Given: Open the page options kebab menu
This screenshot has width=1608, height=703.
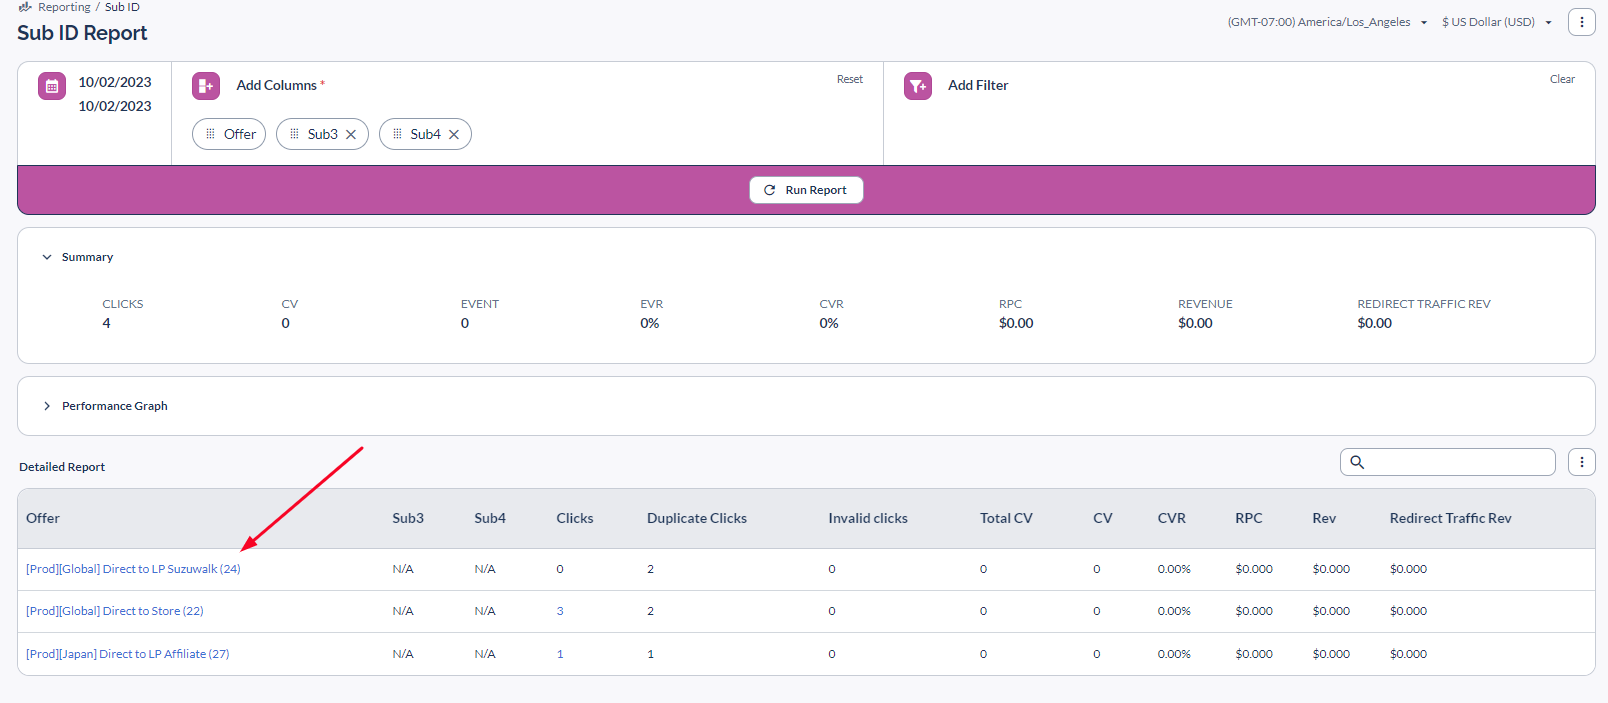Looking at the screenshot, I should click(x=1581, y=22).
